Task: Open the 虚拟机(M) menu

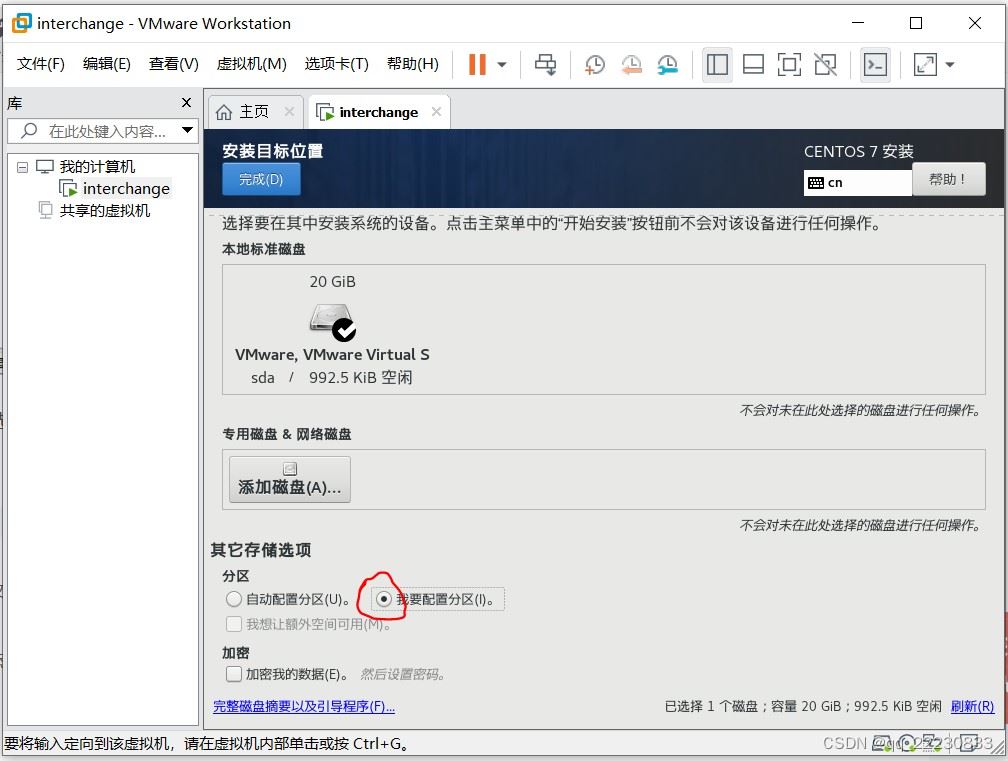Action: tap(251, 64)
